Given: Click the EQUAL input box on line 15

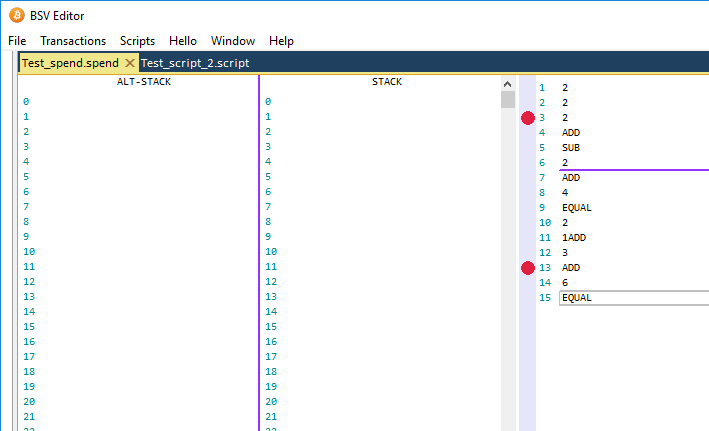Looking at the screenshot, I should pyautogui.click(x=634, y=298).
